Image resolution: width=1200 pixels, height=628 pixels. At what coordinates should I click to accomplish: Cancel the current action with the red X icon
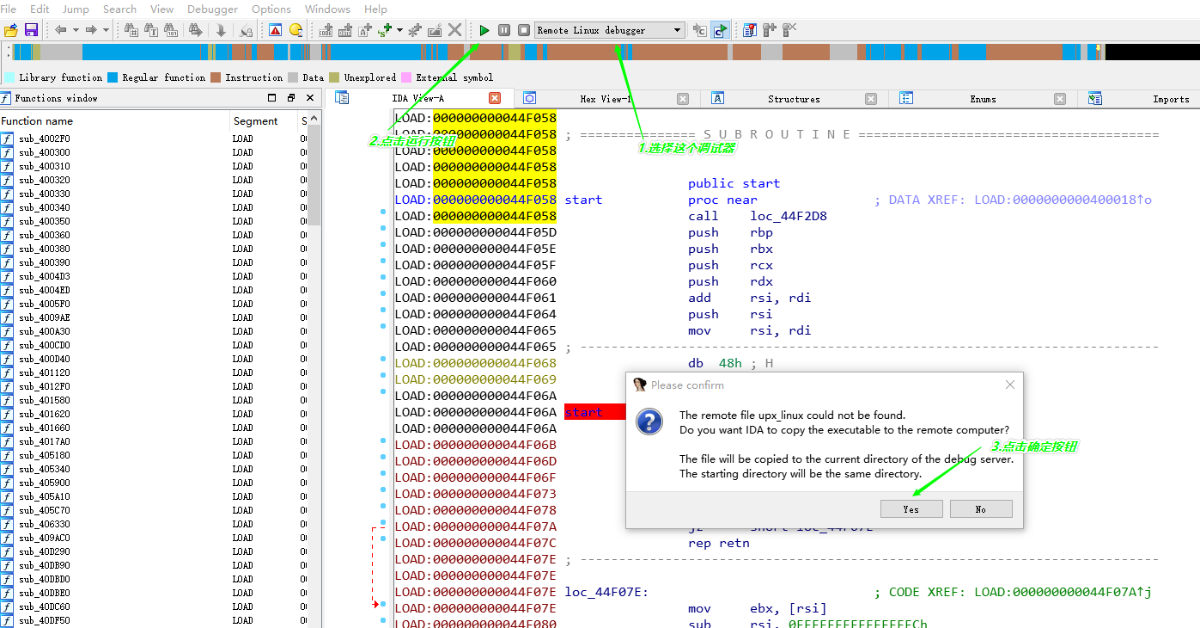(456, 30)
